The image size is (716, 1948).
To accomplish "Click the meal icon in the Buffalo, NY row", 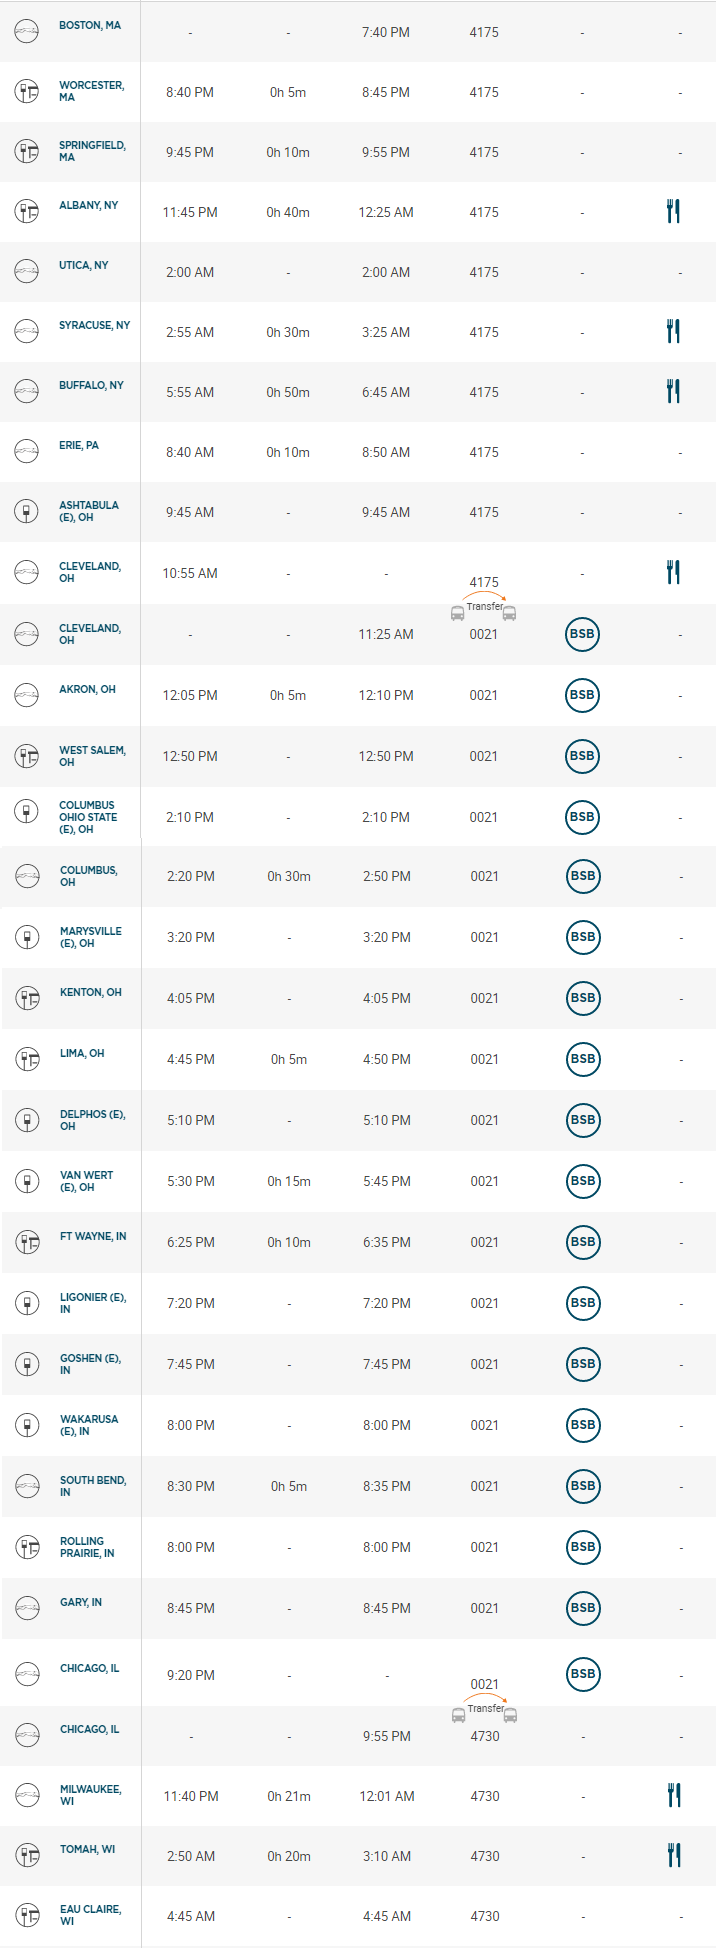I will tap(673, 391).
